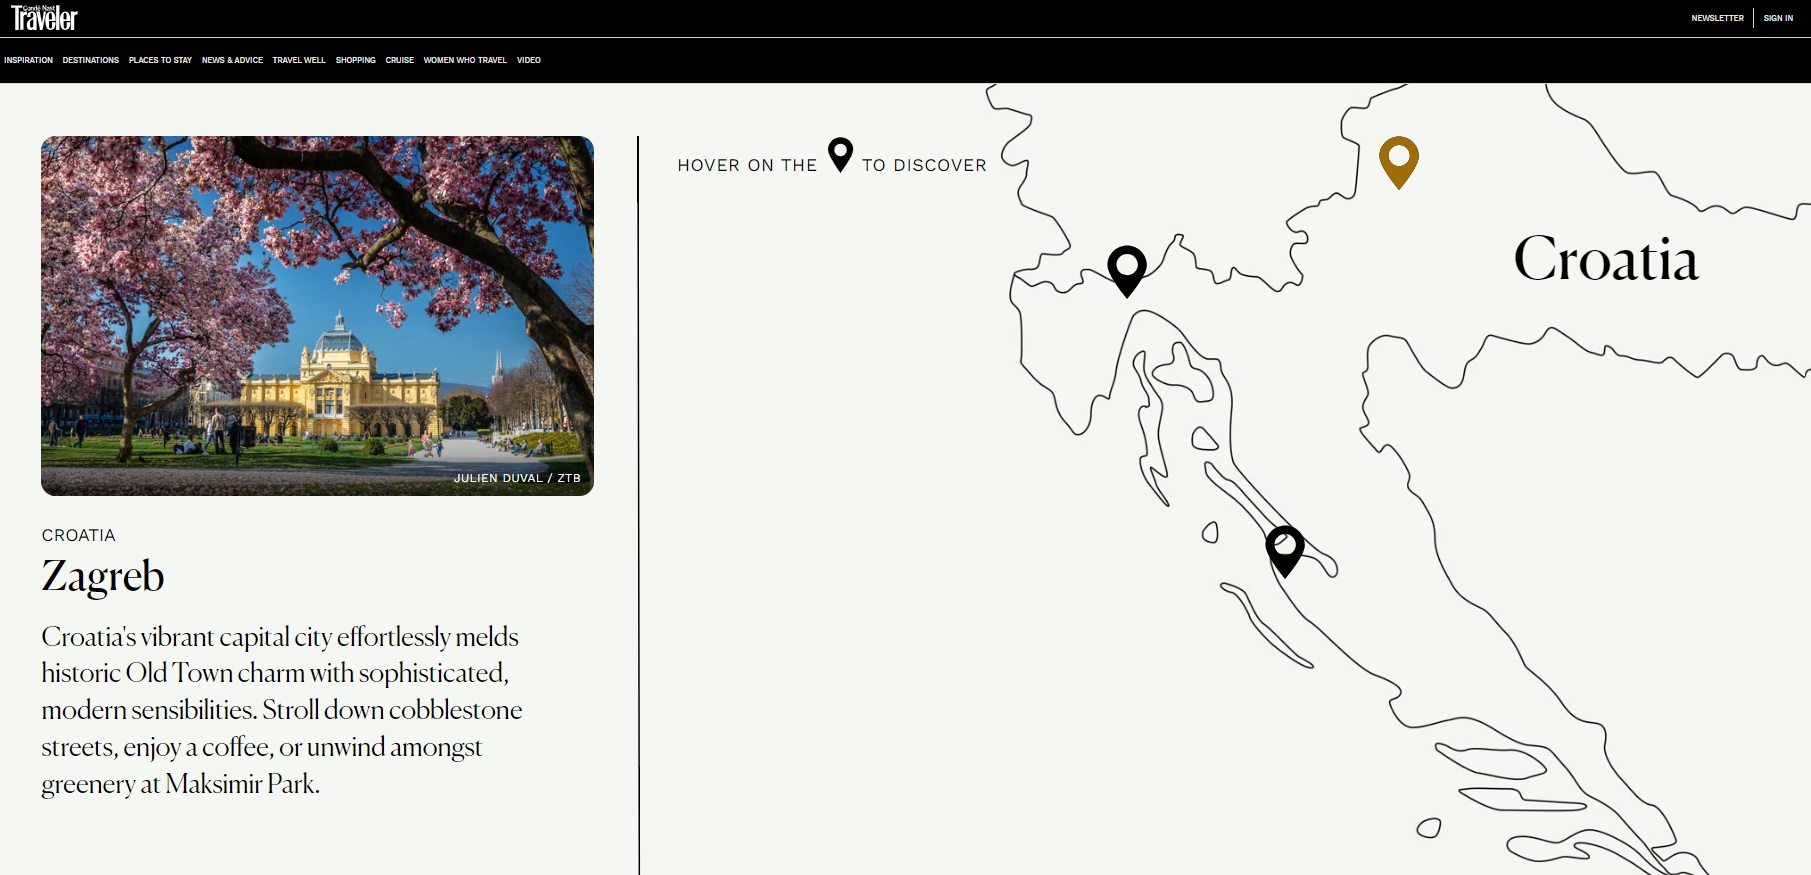The image size is (1811, 875).
Task: Navigate to News & Advice
Action: tap(232, 60)
